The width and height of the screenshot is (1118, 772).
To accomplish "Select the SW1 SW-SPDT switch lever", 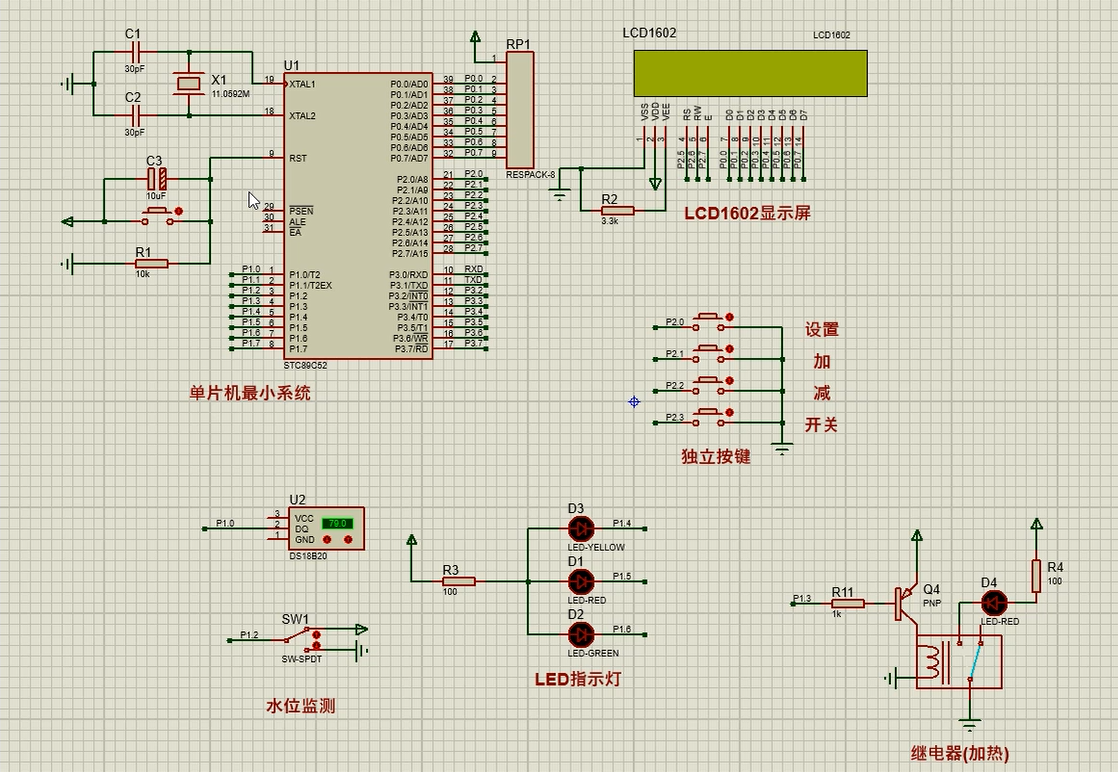I will click(x=296, y=636).
